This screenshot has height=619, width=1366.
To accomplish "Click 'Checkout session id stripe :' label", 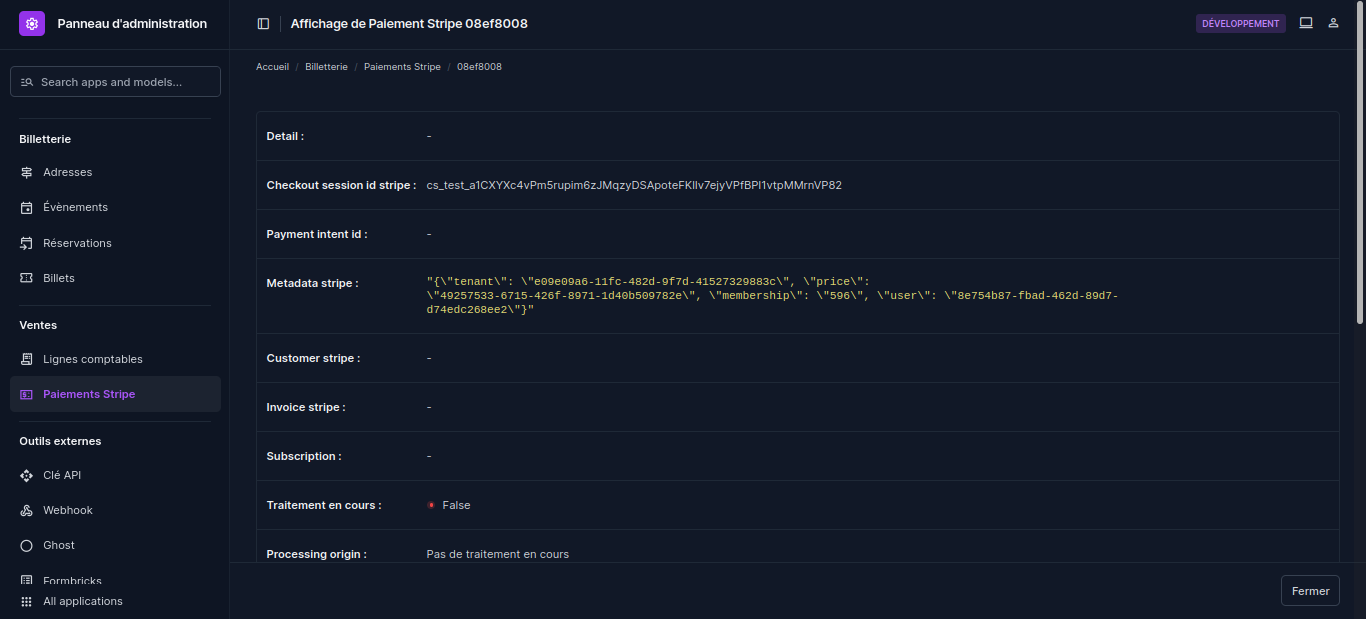I will click(x=341, y=185).
